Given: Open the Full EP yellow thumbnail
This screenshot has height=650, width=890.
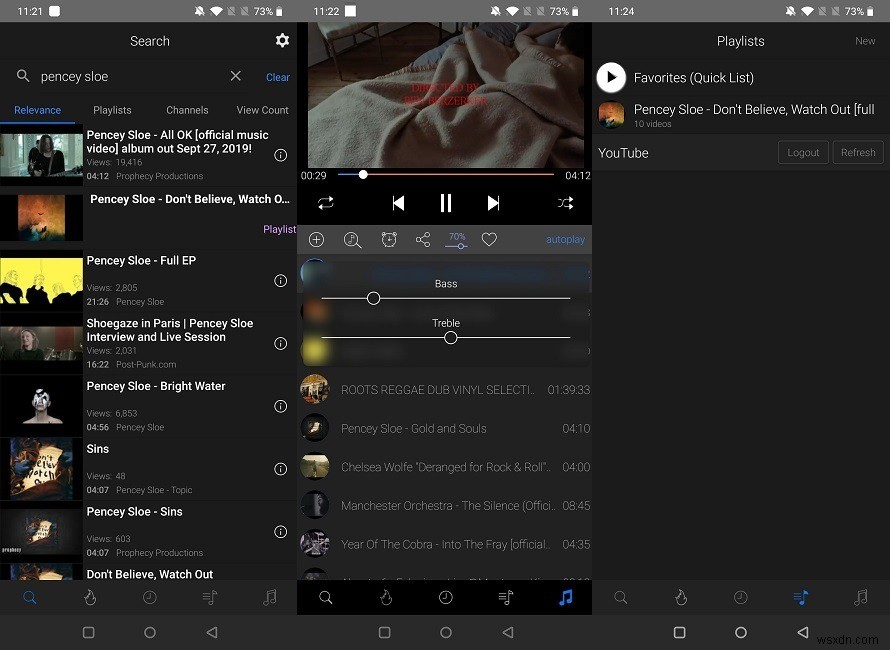Looking at the screenshot, I should click(41, 281).
